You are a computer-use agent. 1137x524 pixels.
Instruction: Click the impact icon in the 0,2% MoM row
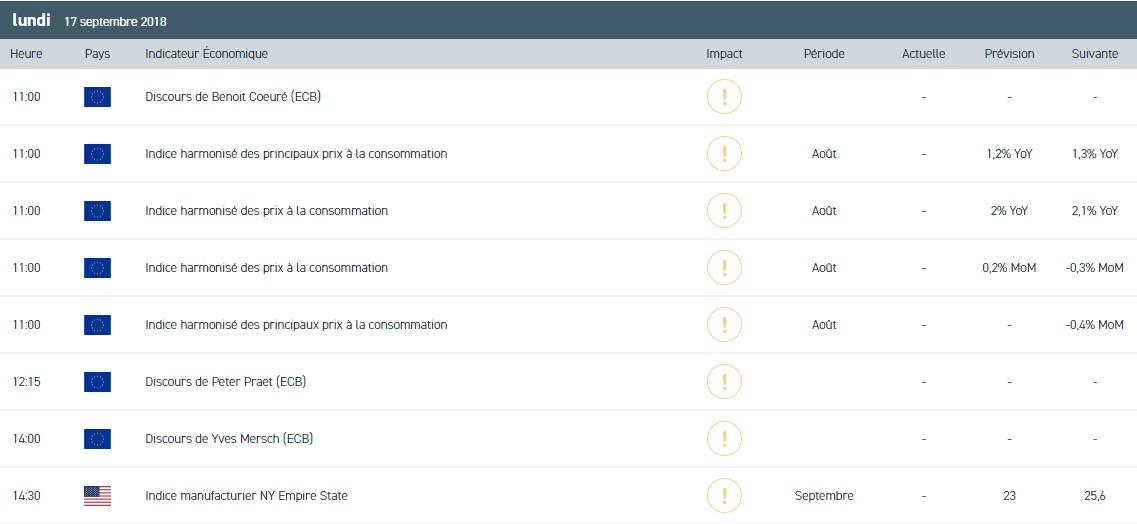coord(723,268)
